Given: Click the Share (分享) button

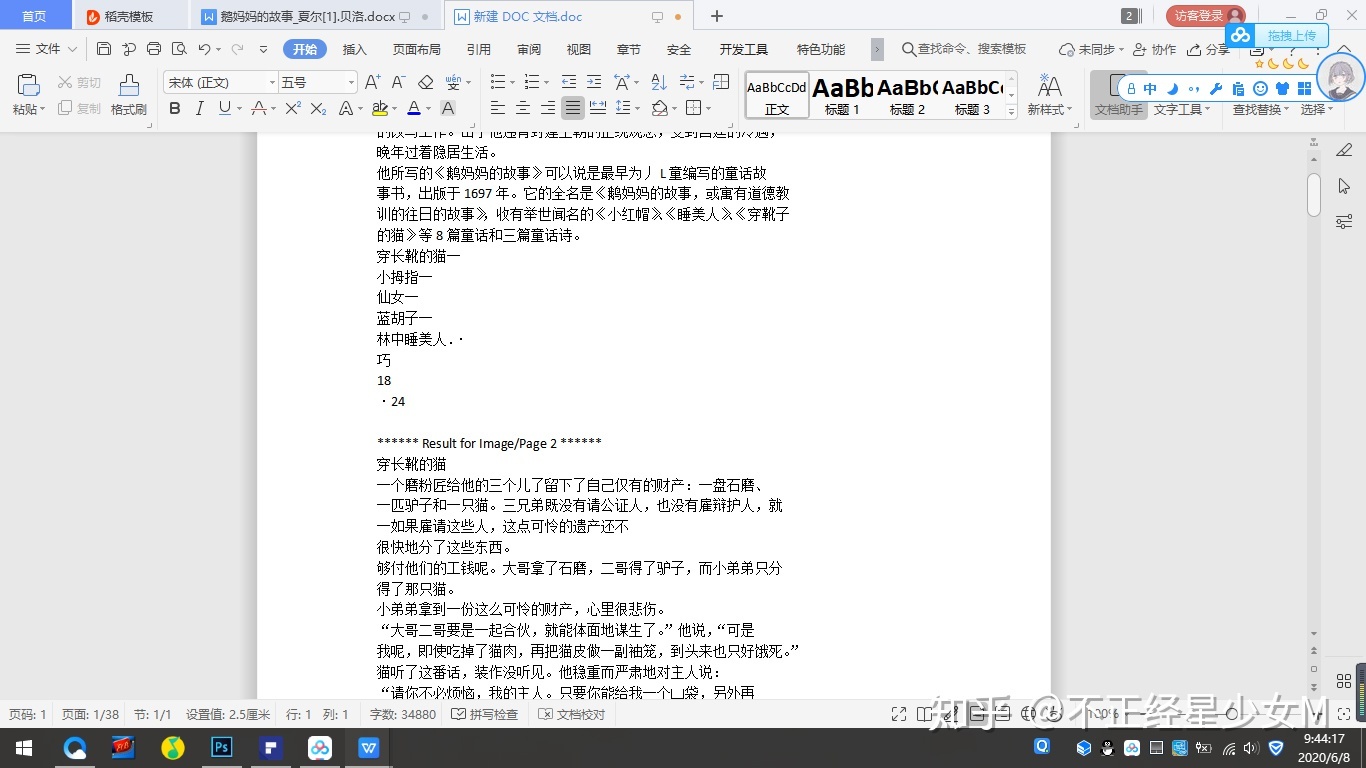Looking at the screenshot, I should [x=1209, y=49].
